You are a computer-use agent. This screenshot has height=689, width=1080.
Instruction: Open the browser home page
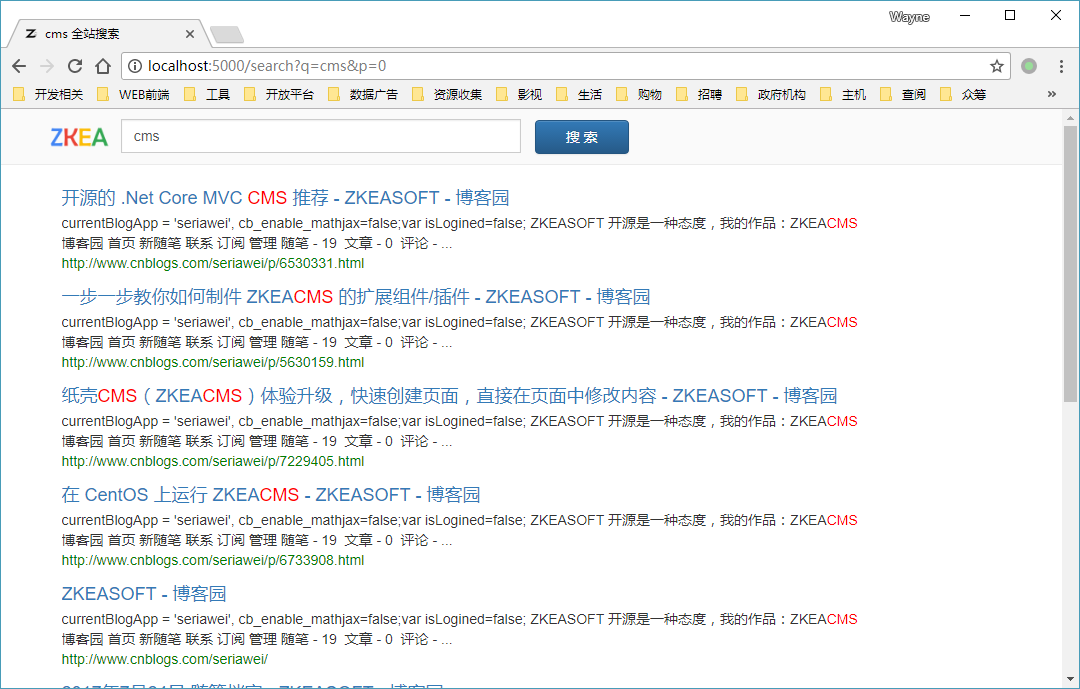pyautogui.click(x=103, y=66)
